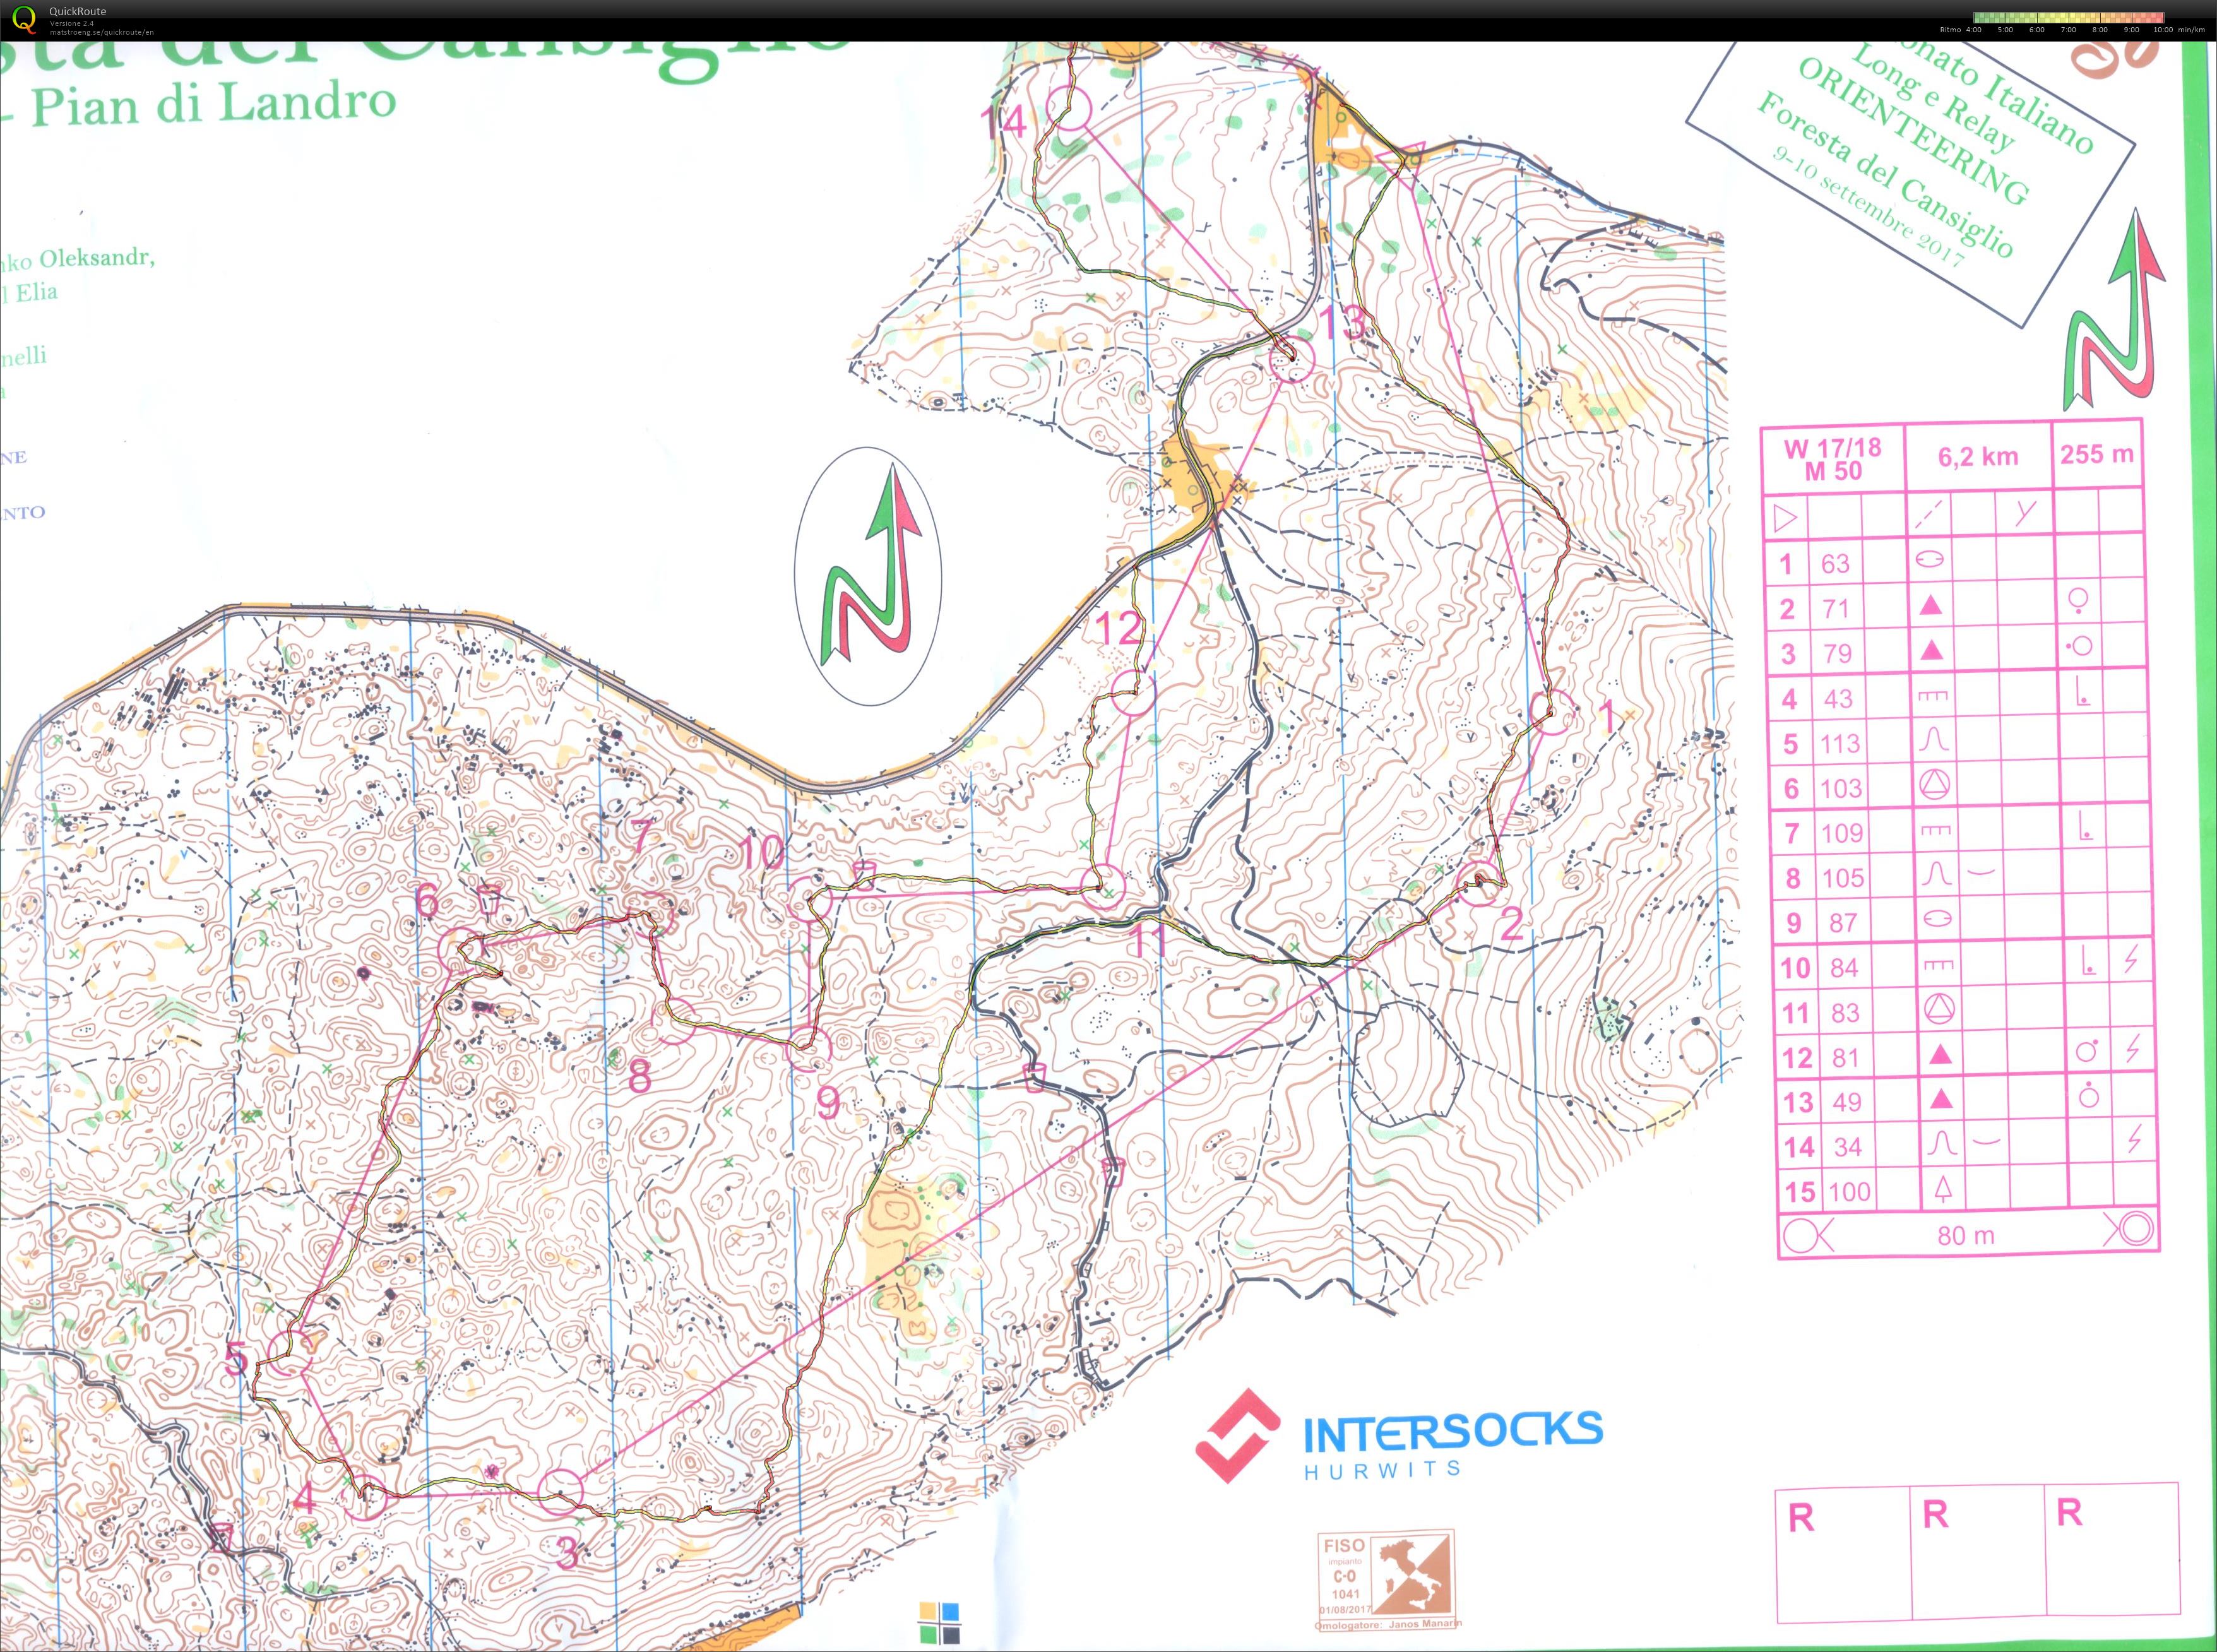Screen dimensions: 2217x1652
Task: Click control circle 6 on the map
Action: [461, 950]
